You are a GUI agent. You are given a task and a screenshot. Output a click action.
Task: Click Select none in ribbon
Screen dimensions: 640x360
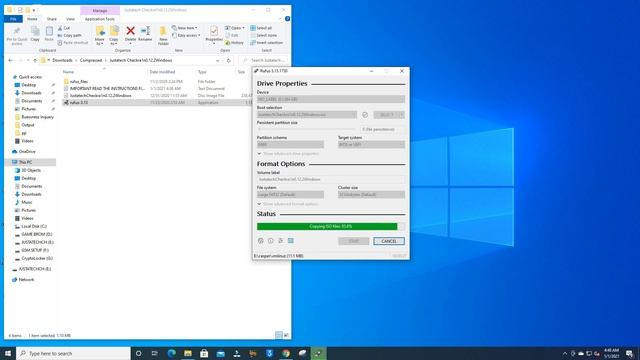click(x=263, y=36)
